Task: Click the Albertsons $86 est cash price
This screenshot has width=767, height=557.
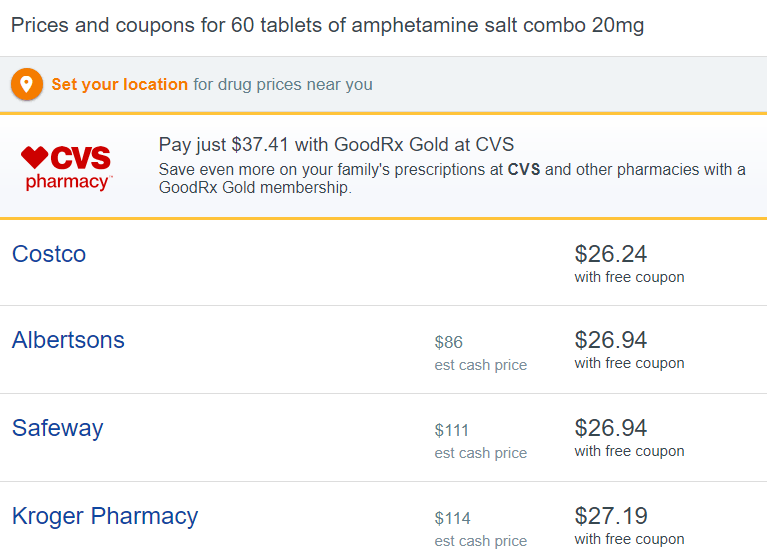Action: pyautogui.click(x=449, y=342)
